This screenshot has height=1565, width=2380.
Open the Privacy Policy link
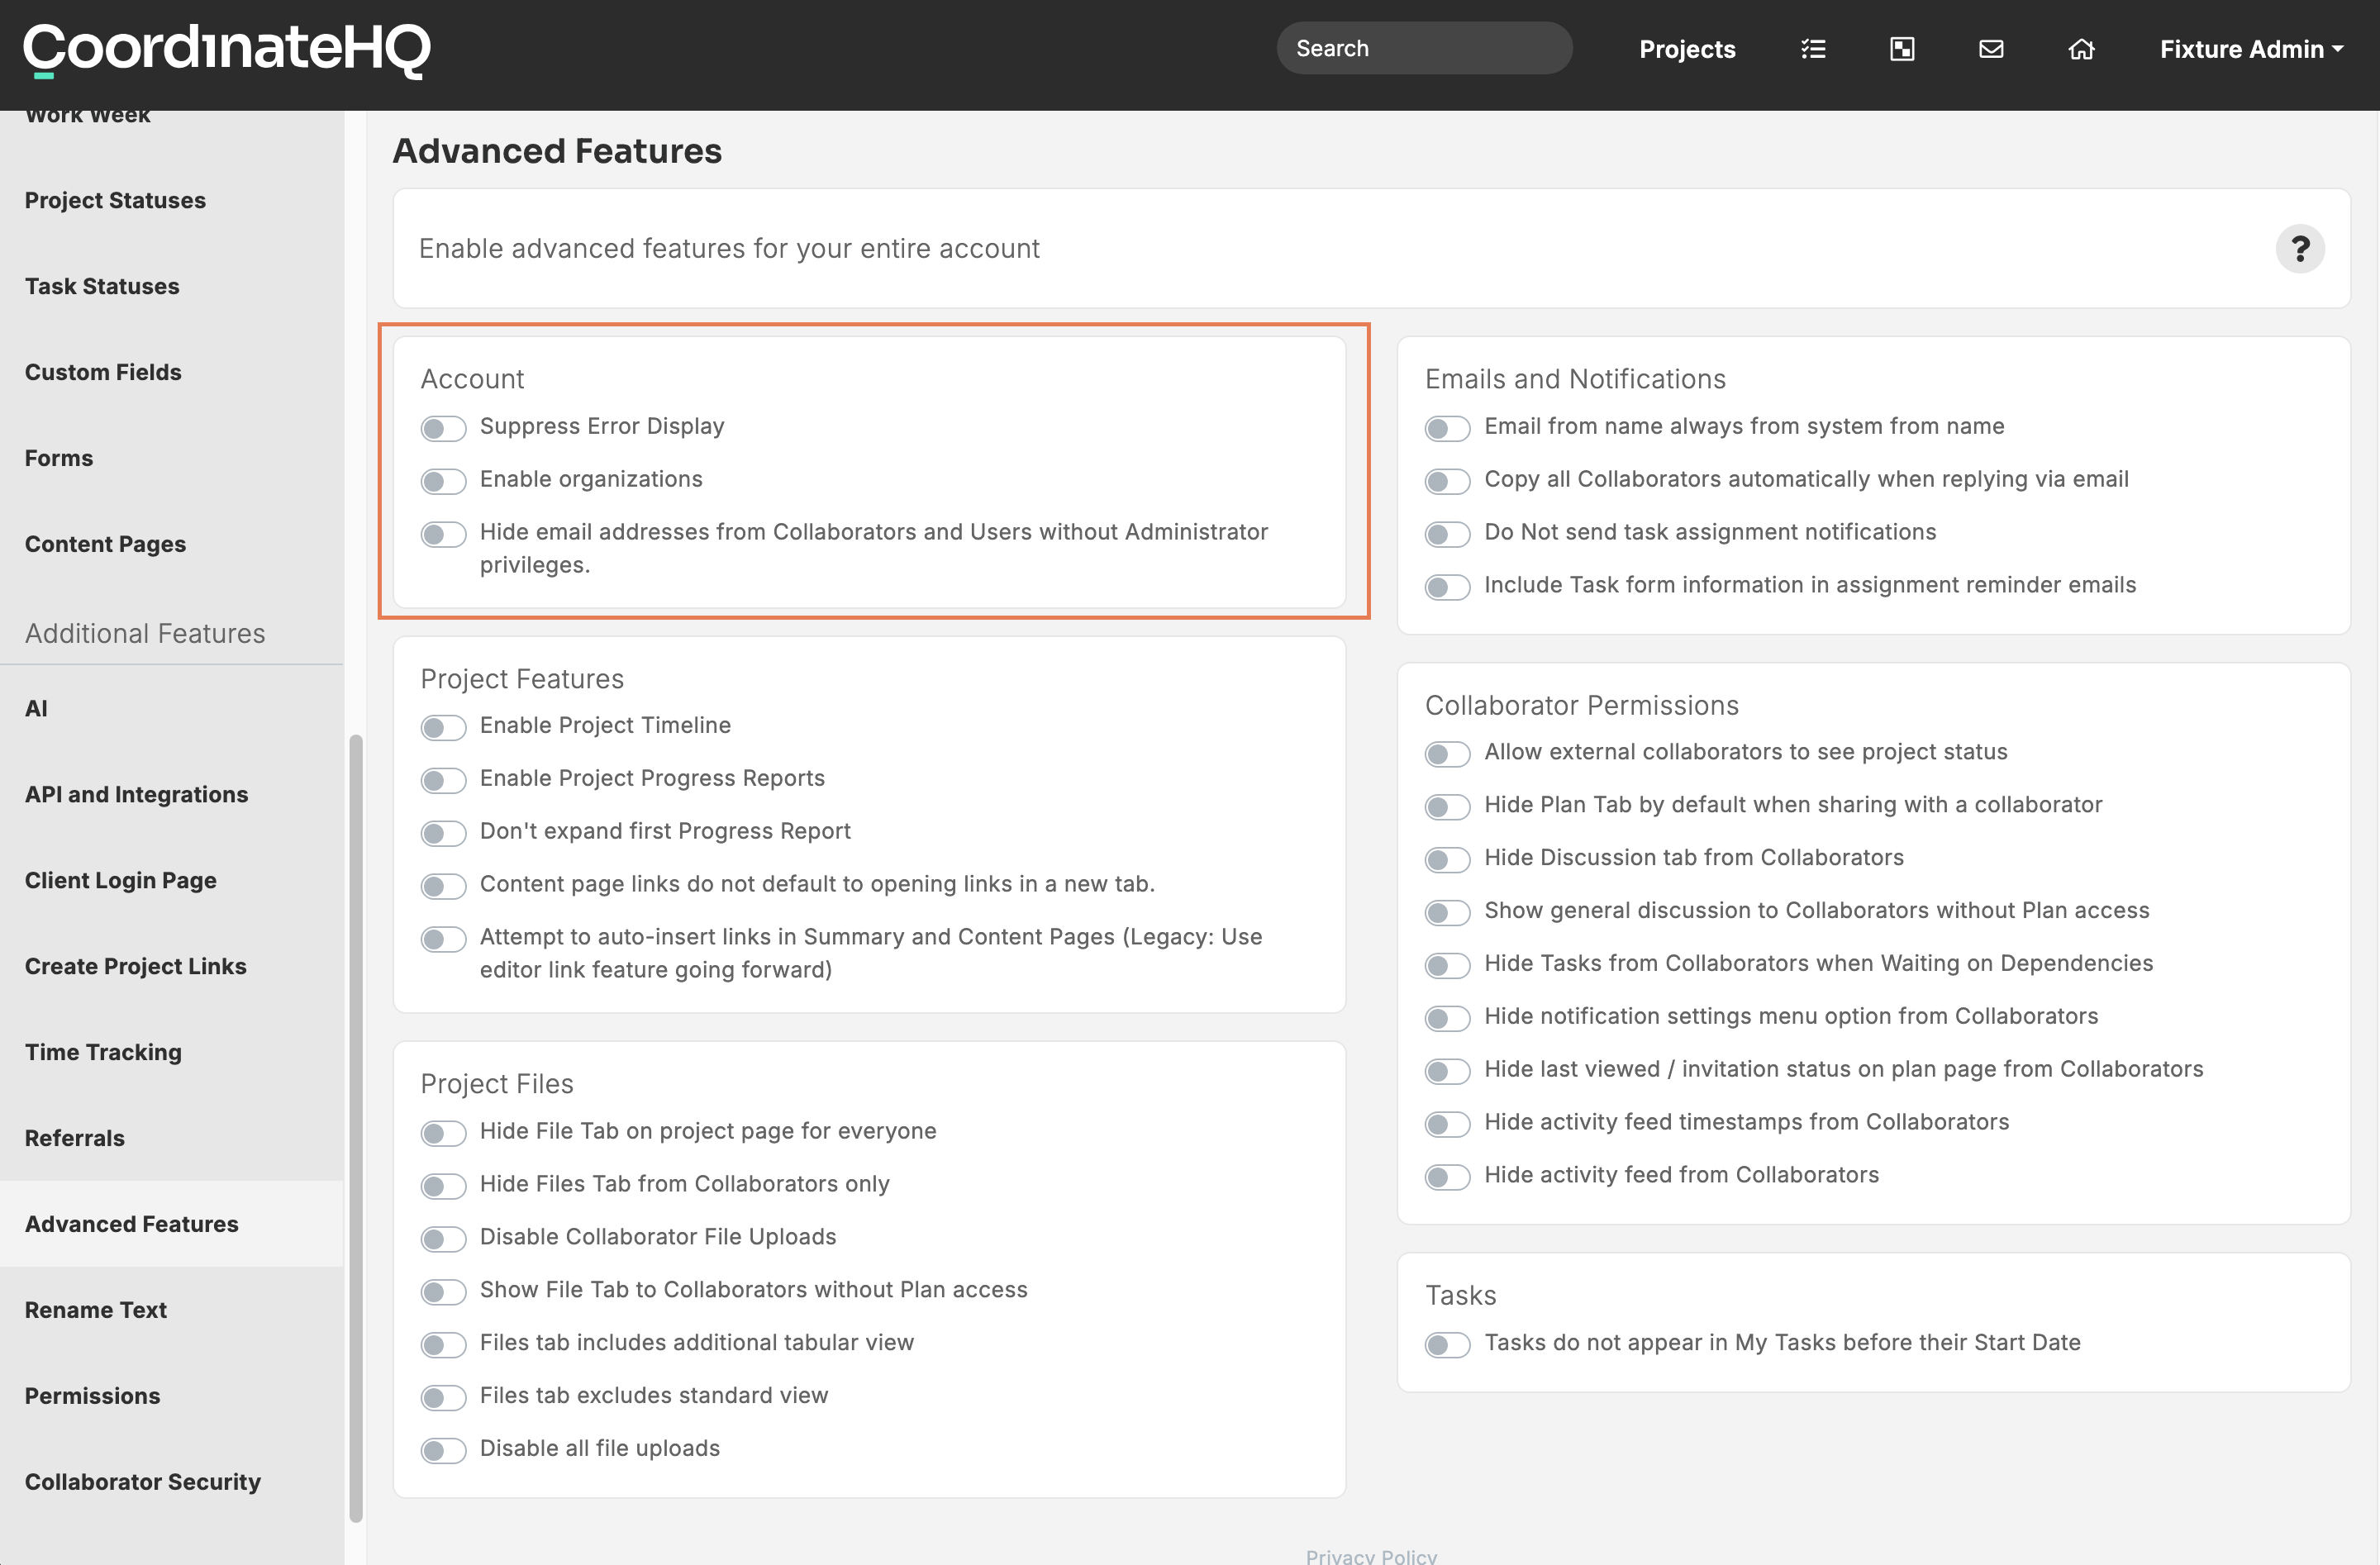[1371, 1555]
